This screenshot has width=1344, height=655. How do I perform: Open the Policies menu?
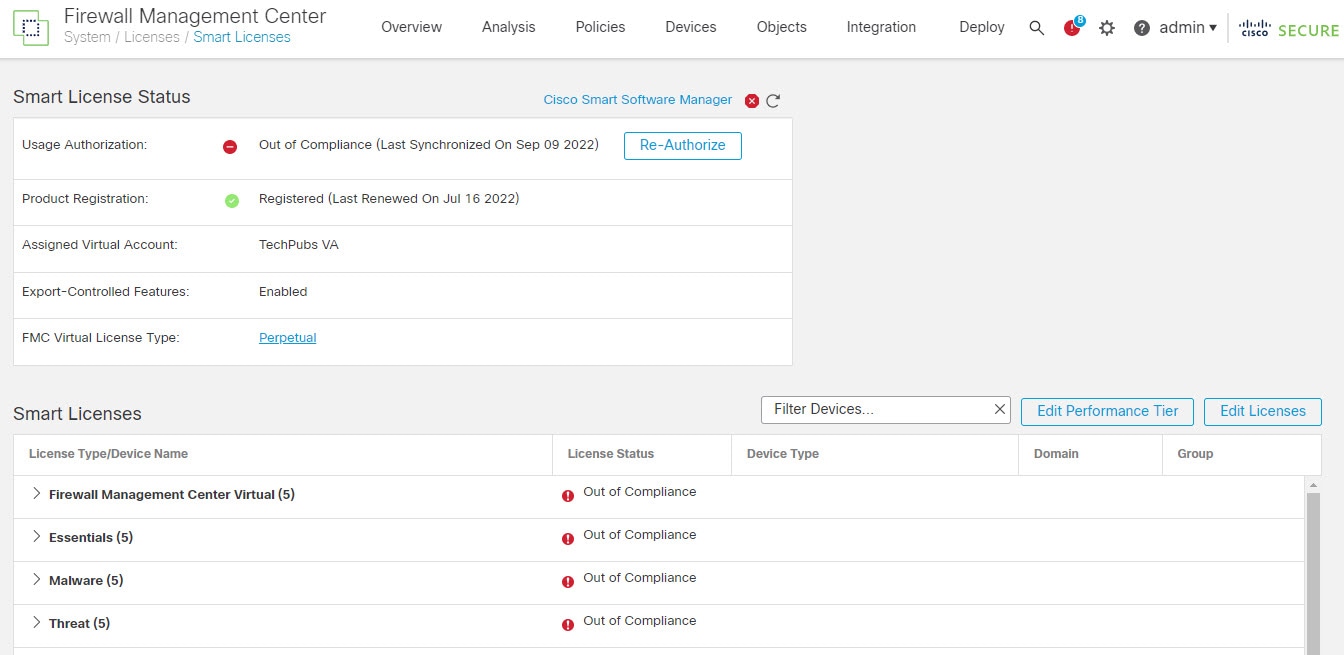(x=600, y=27)
